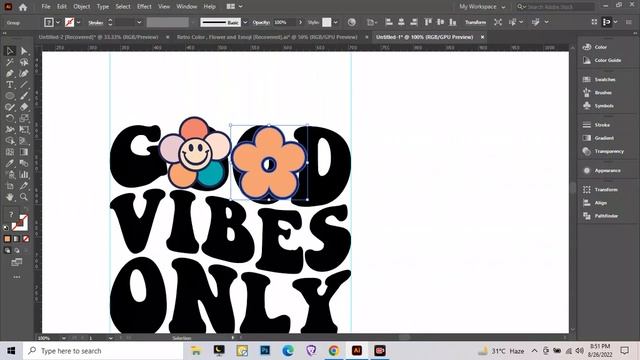Click the Transform button in control bar
This screenshot has width=640, height=360.
(476, 22)
